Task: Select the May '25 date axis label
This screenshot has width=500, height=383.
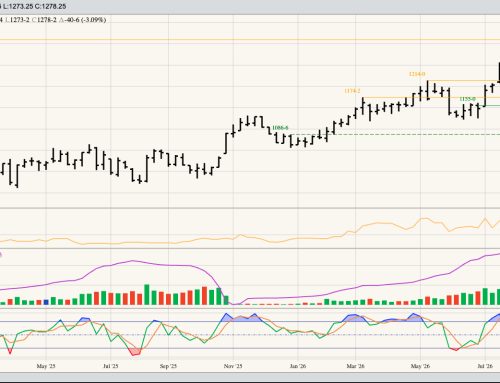Action: [46, 366]
